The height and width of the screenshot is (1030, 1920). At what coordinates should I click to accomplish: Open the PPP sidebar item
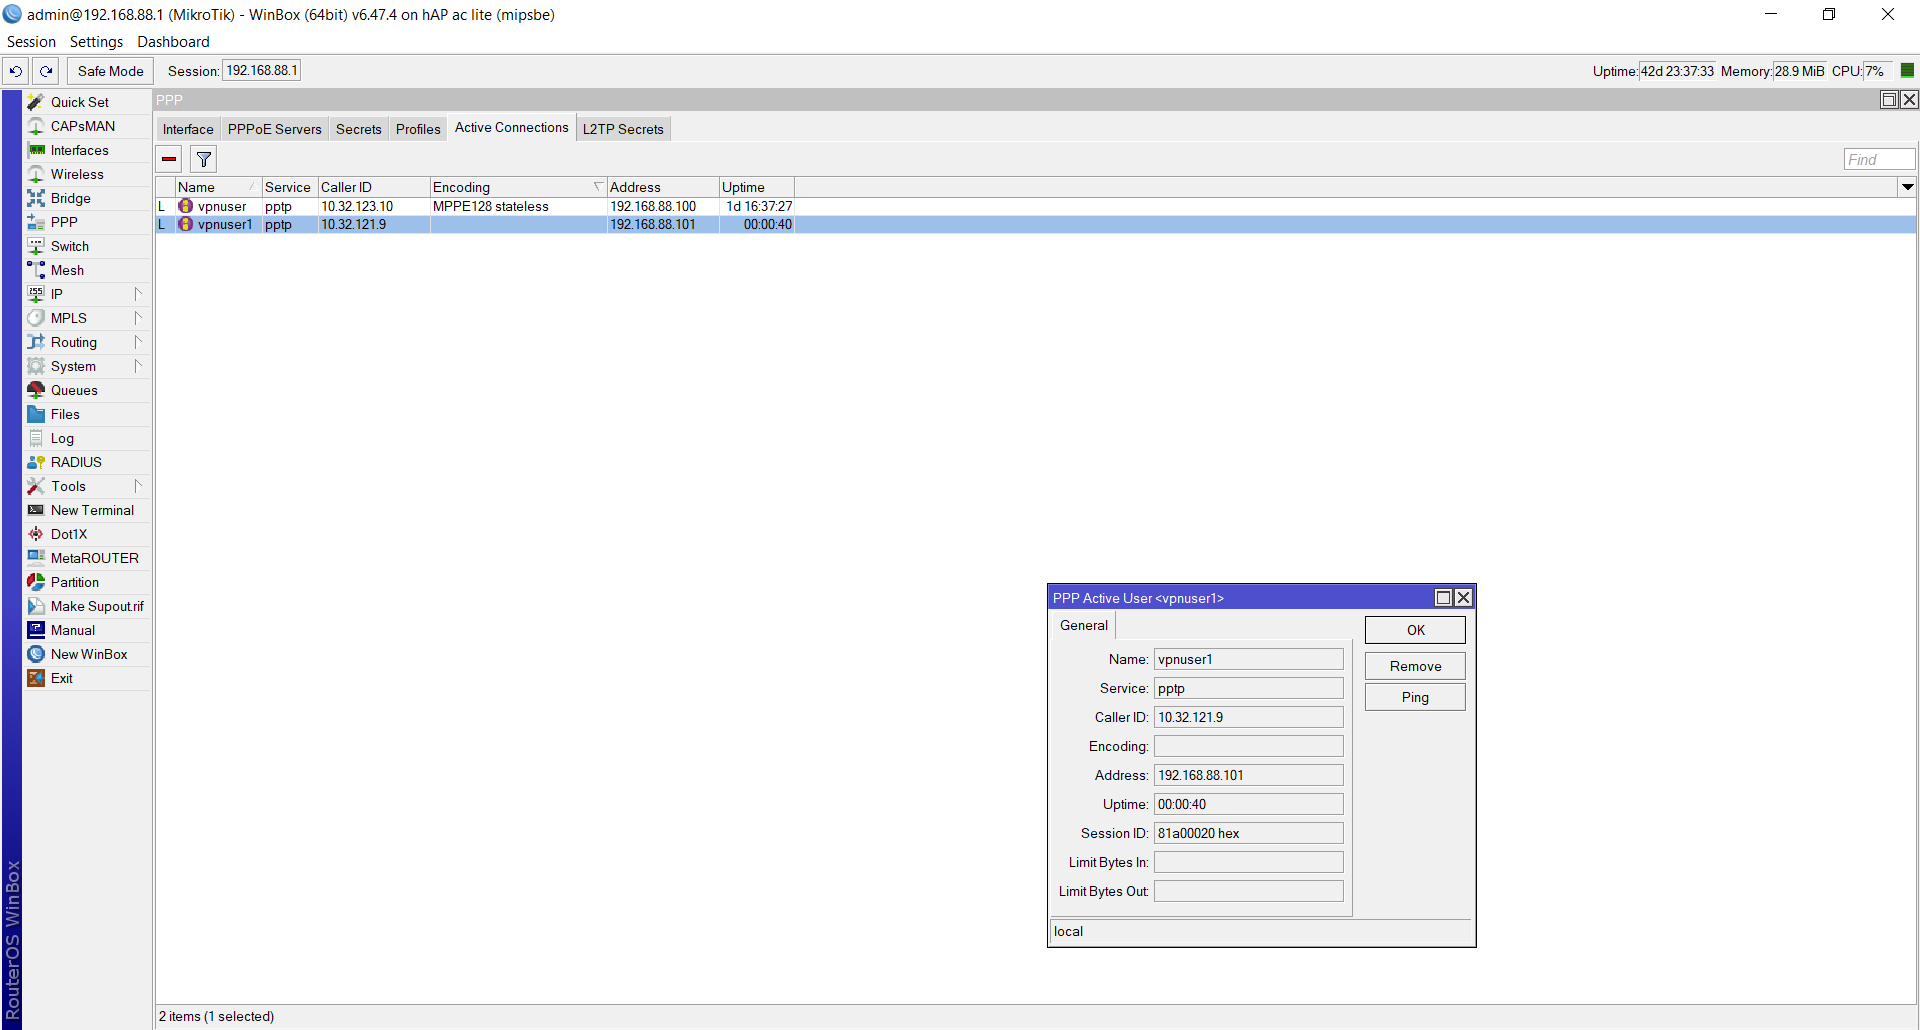coord(87,222)
